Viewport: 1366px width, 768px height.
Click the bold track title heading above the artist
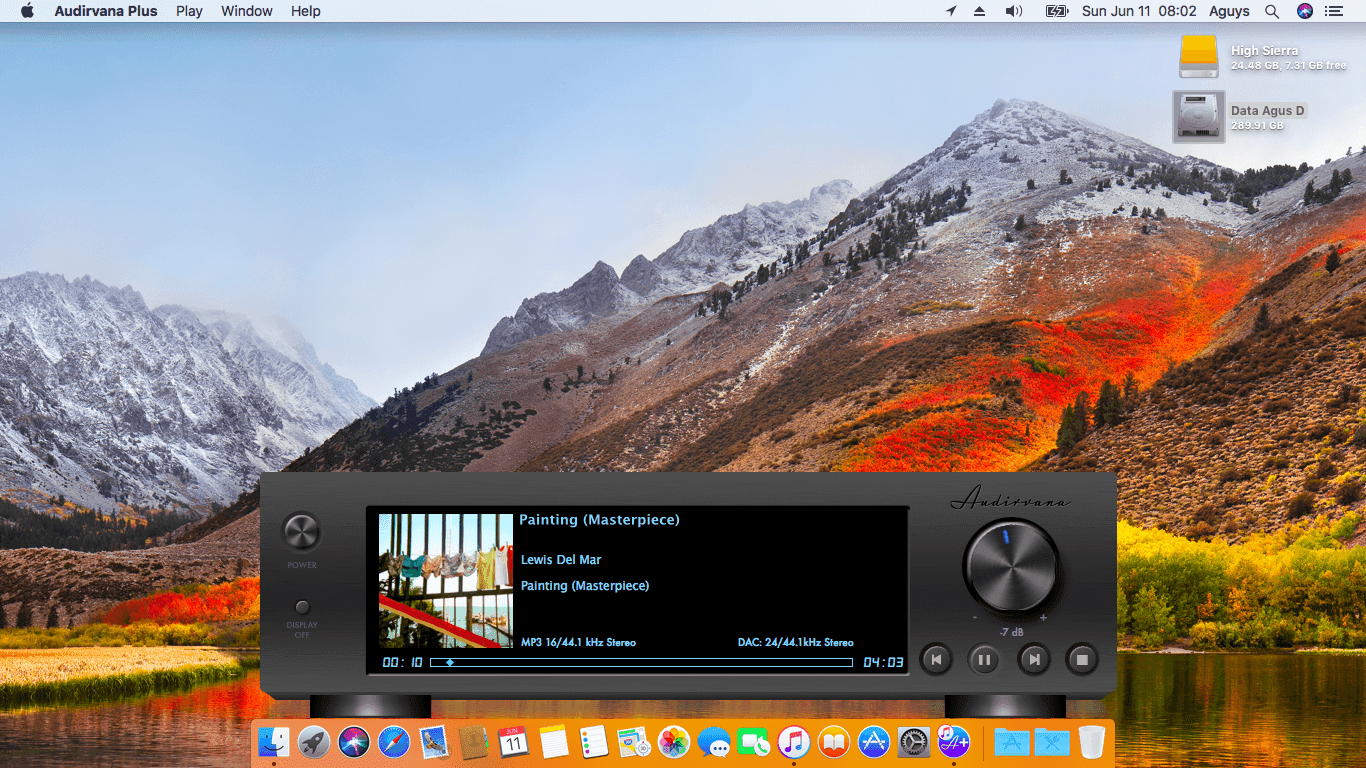(x=599, y=520)
